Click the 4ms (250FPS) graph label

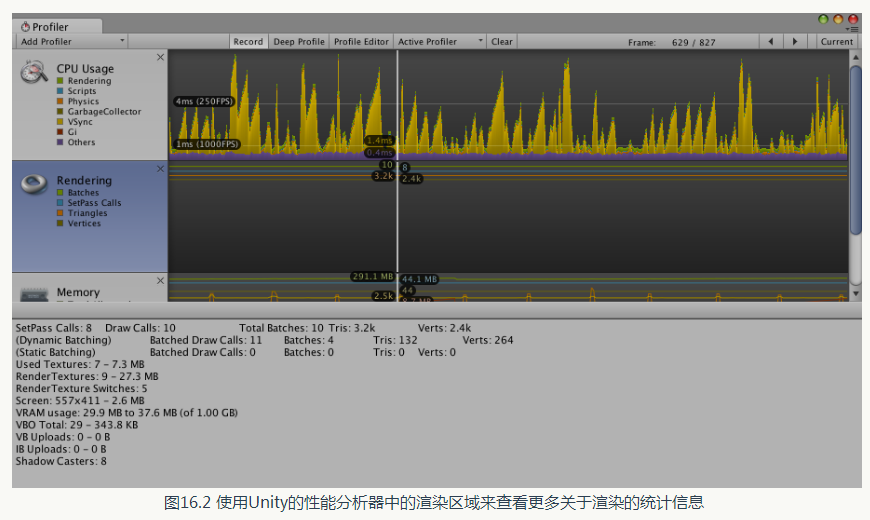(204, 102)
